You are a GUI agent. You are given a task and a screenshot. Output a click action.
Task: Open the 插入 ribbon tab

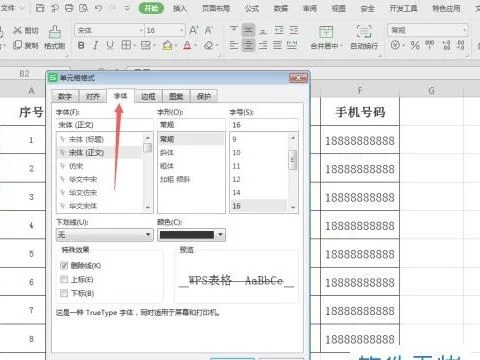click(180, 8)
